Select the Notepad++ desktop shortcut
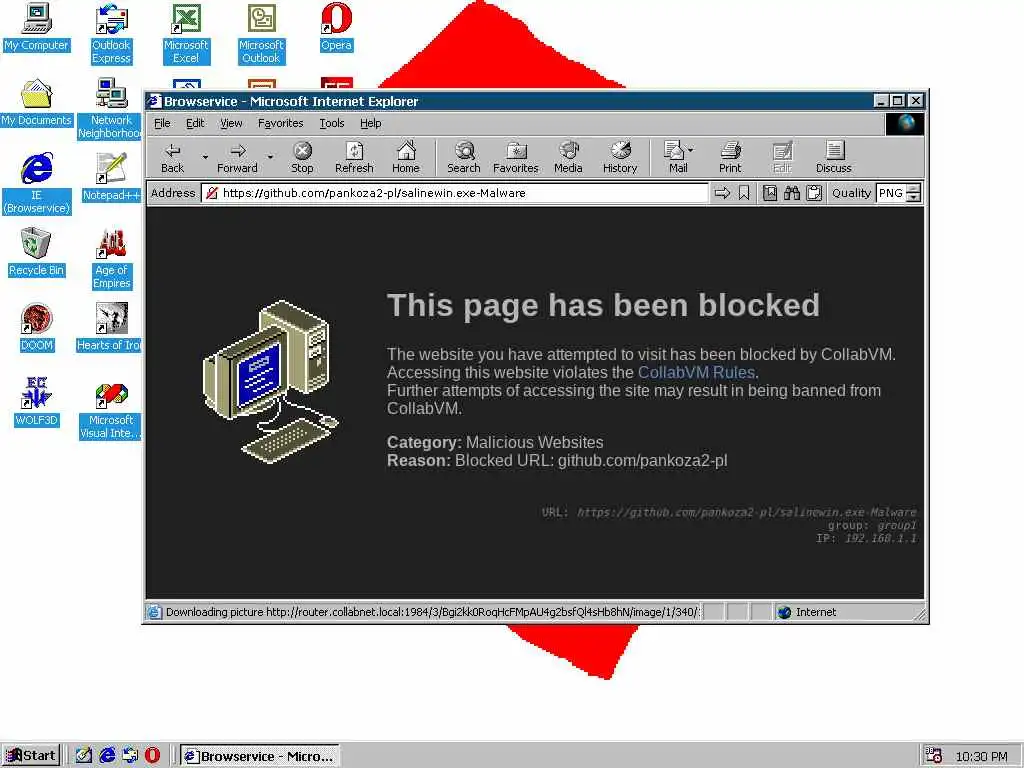 [111, 178]
